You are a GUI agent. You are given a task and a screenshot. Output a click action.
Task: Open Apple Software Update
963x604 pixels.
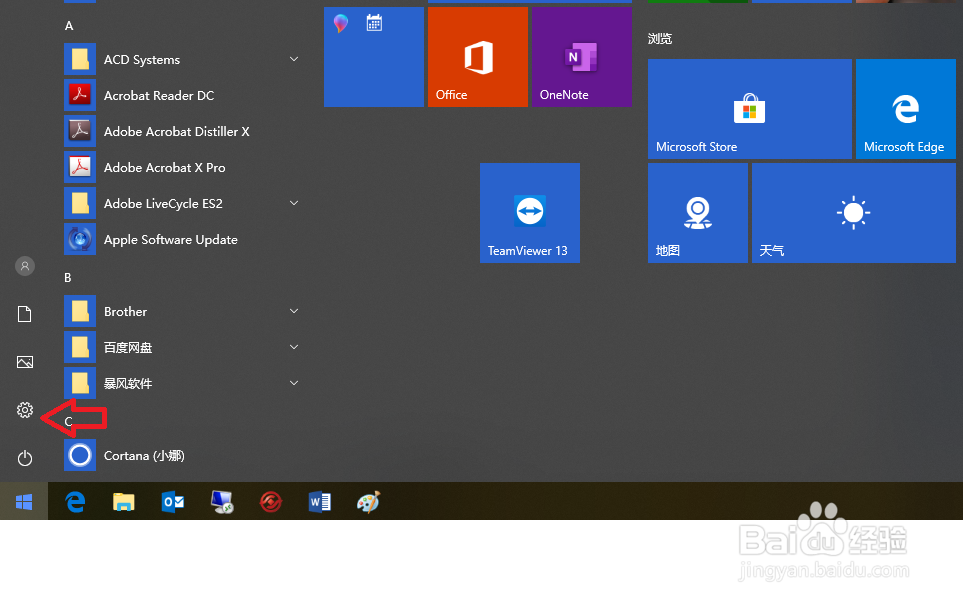[x=184, y=240]
